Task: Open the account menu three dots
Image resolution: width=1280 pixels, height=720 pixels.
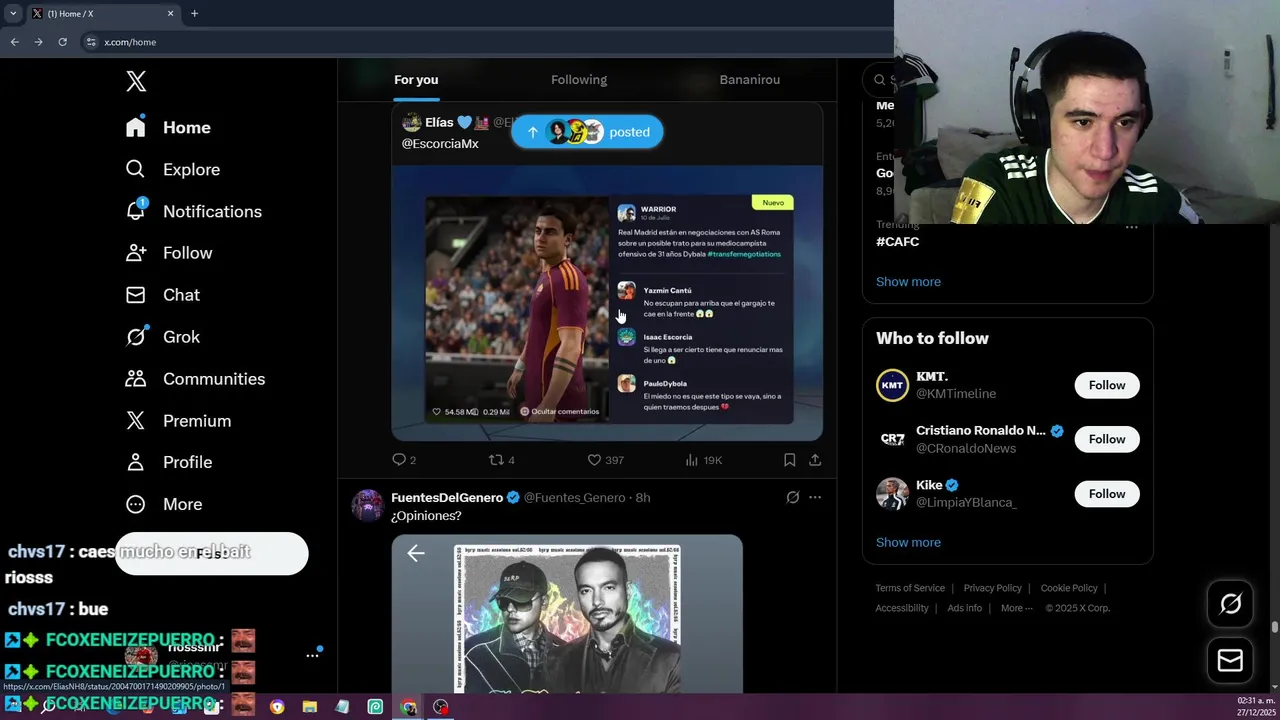Action: [312, 655]
